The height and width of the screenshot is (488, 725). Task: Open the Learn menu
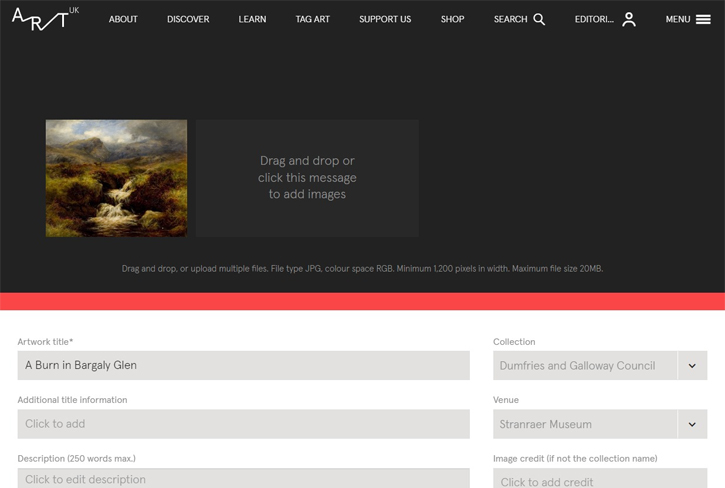pos(252,19)
